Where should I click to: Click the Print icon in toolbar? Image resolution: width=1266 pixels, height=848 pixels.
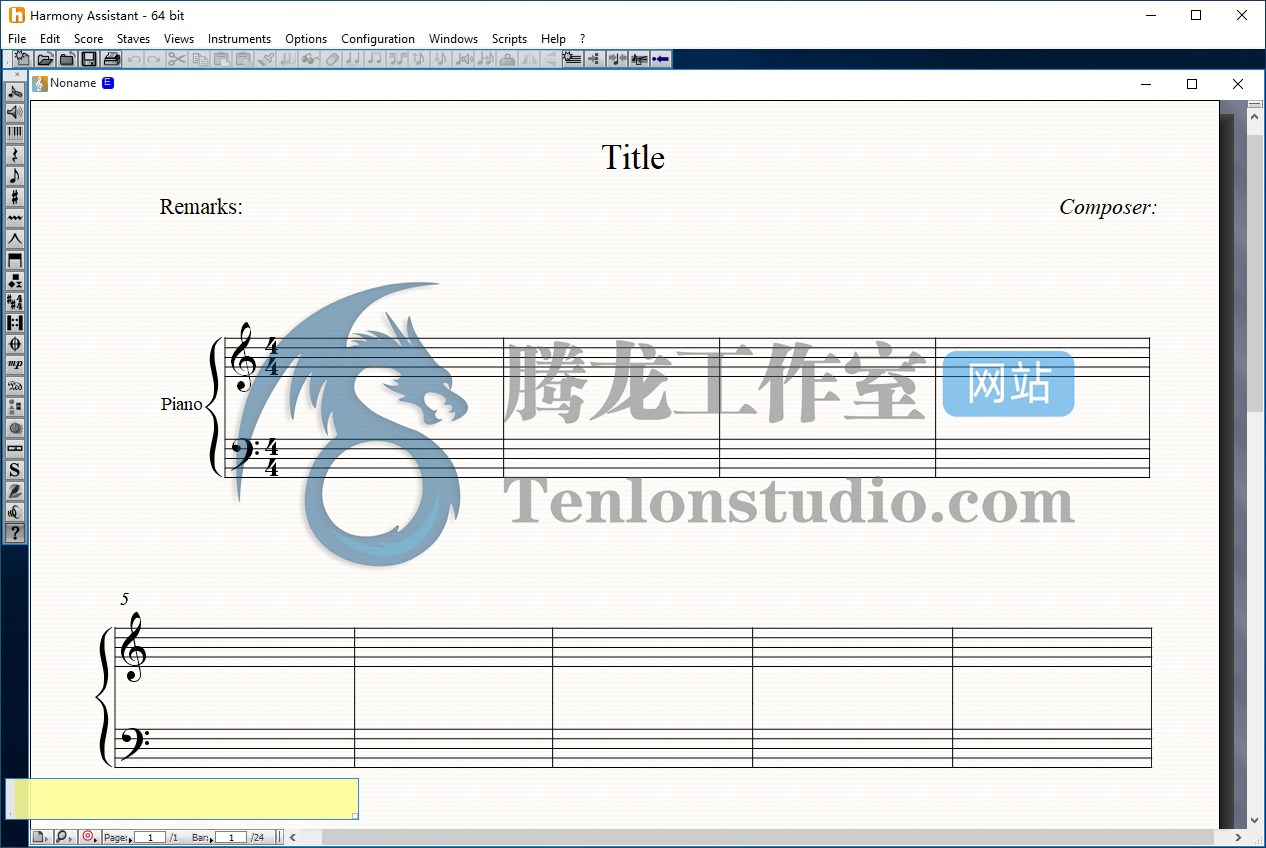coord(111,59)
